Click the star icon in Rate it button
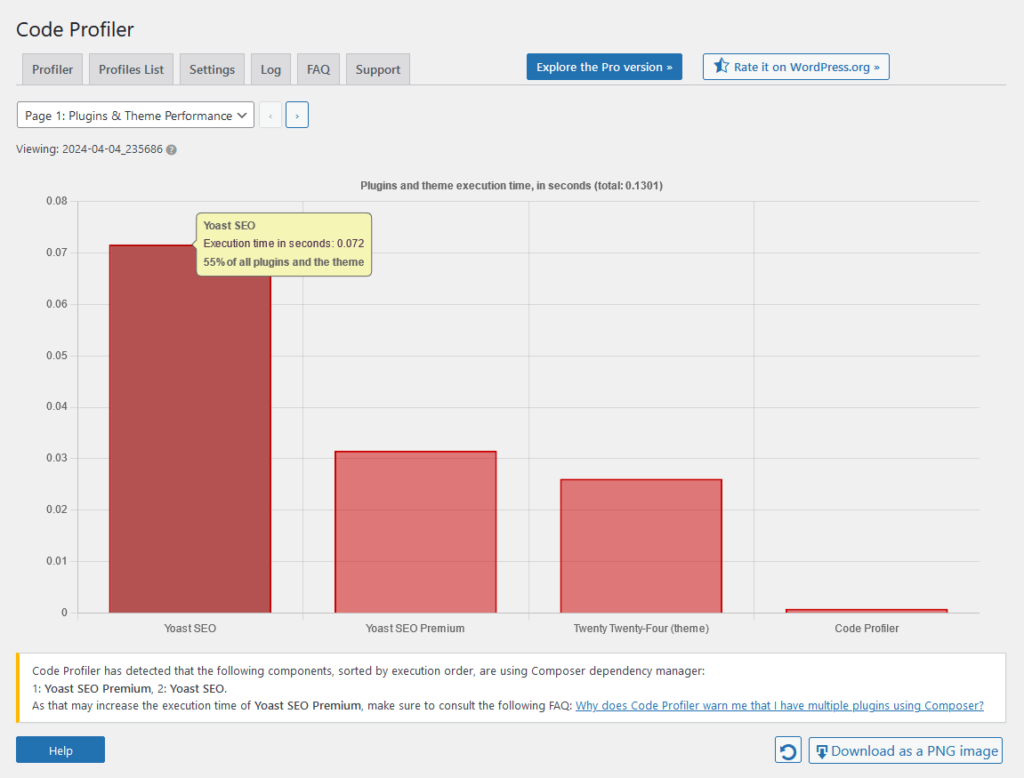The height and width of the screenshot is (778, 1024). coord(721,66)
